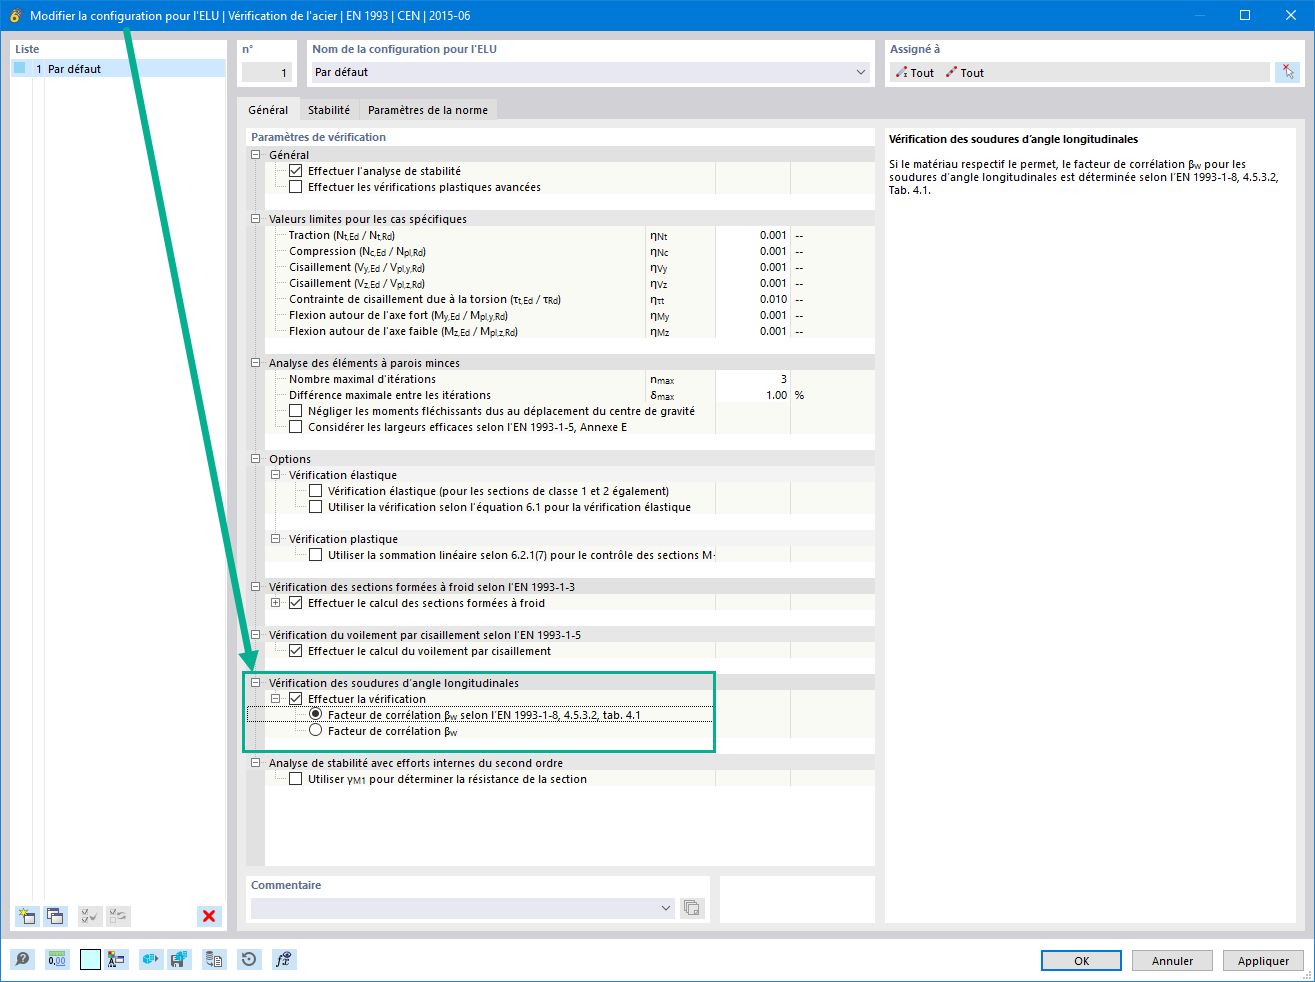Click the floppy disk save-as-default icon
This screenshot has width=1315, height=982.
(x=179, y=960)
